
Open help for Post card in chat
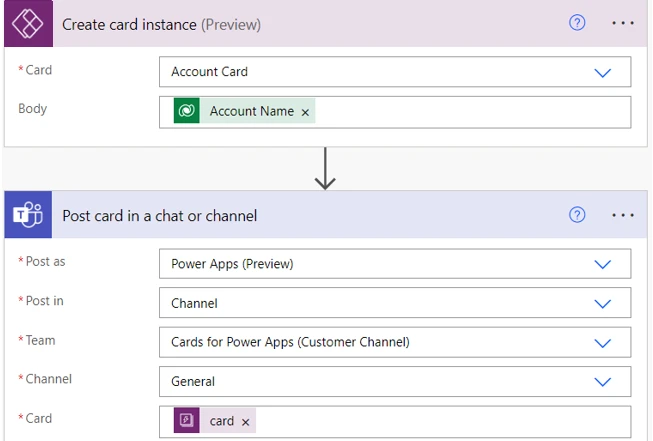577,215
